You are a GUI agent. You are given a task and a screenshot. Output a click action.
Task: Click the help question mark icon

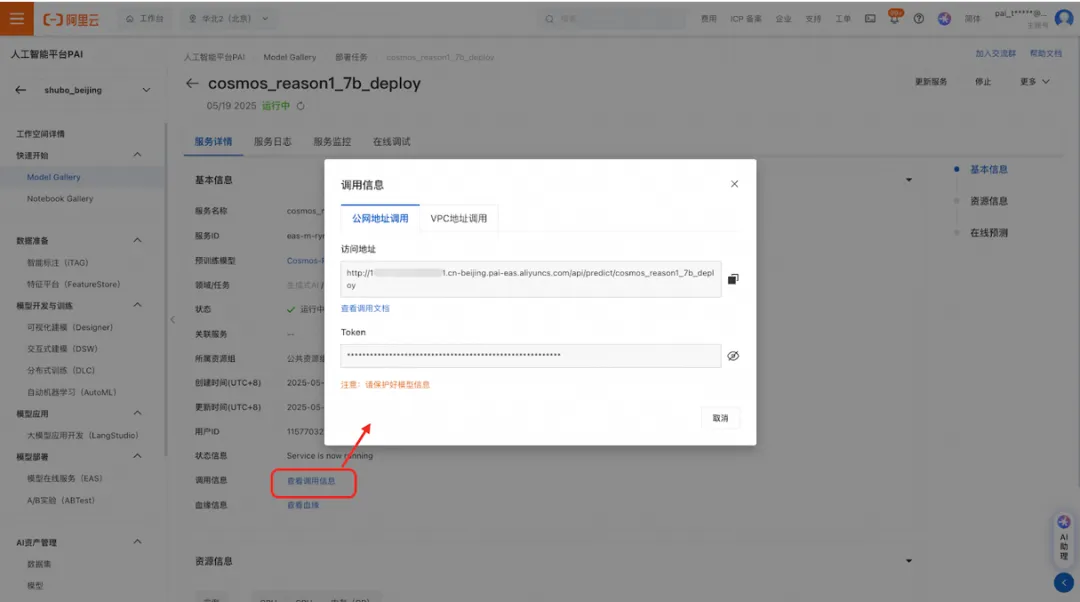click(917, 17)
